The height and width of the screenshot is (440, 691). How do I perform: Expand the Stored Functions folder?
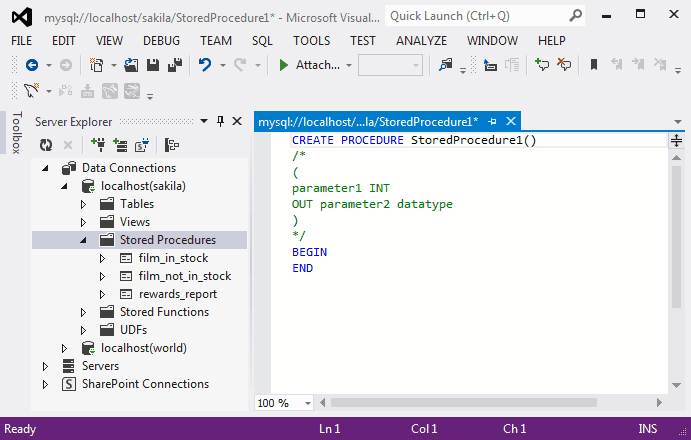(x=83, y=313)
